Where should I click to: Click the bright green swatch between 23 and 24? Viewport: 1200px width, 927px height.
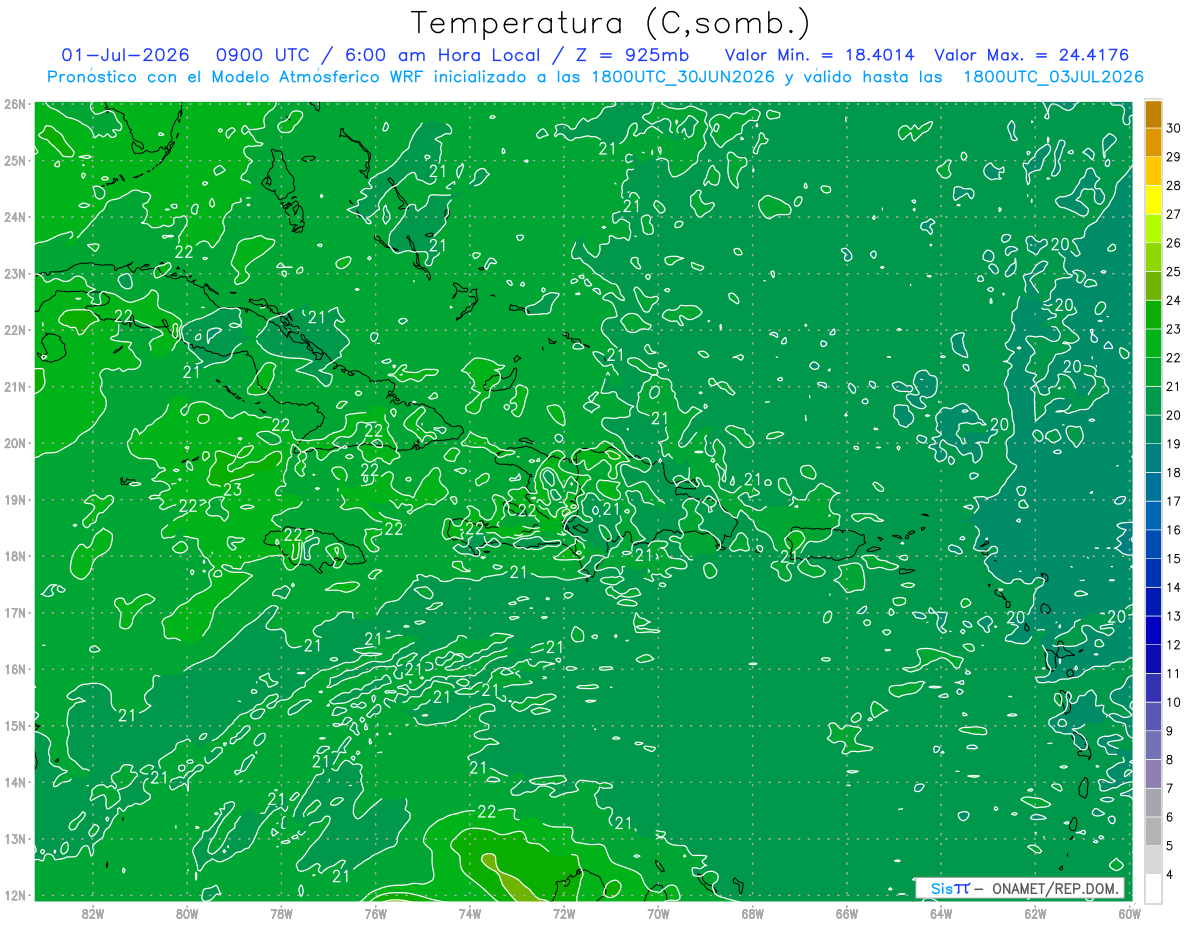coord(1153,315)
